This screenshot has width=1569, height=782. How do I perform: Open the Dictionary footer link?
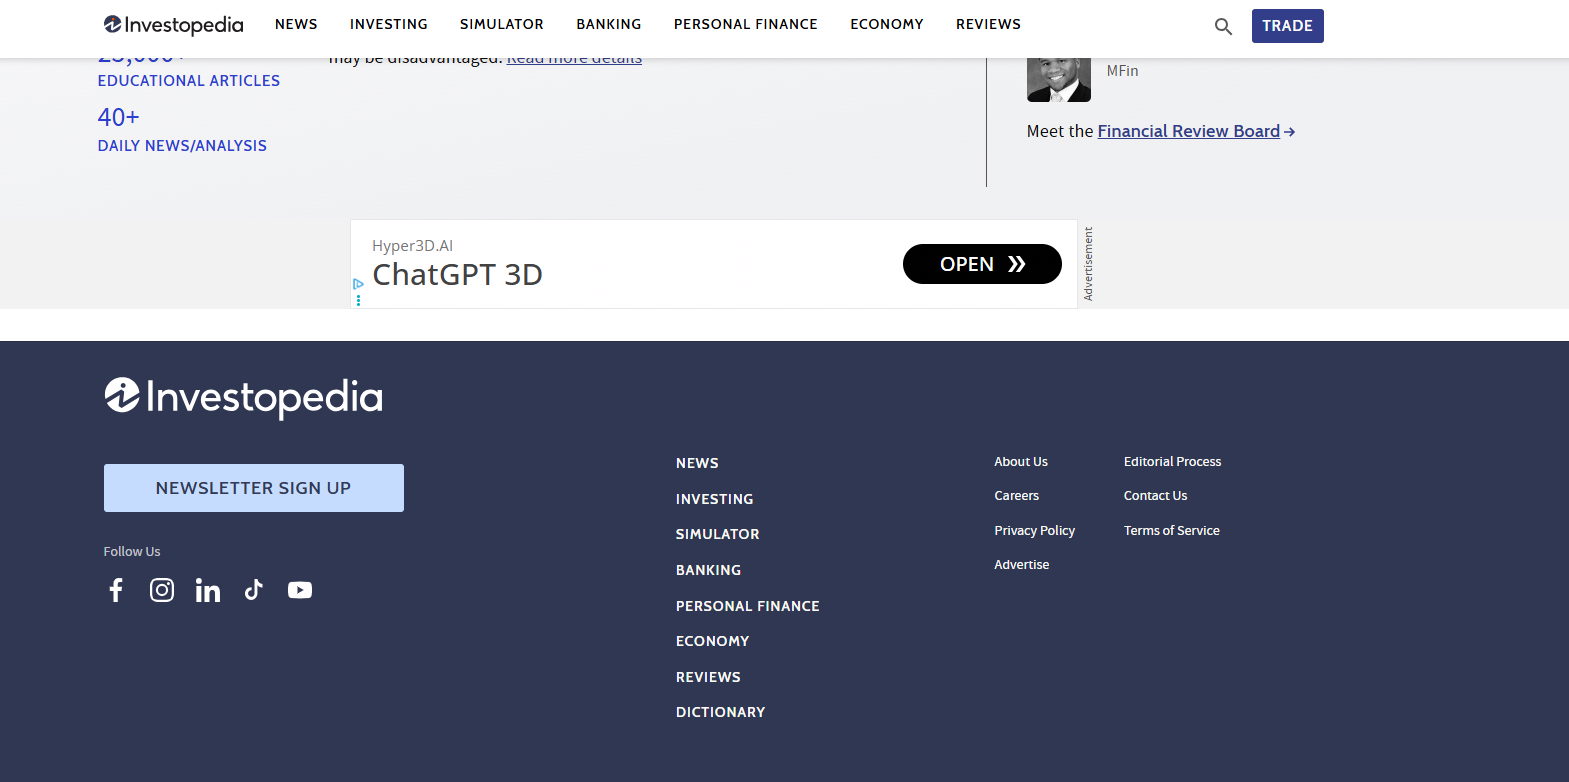click(720, 712)
